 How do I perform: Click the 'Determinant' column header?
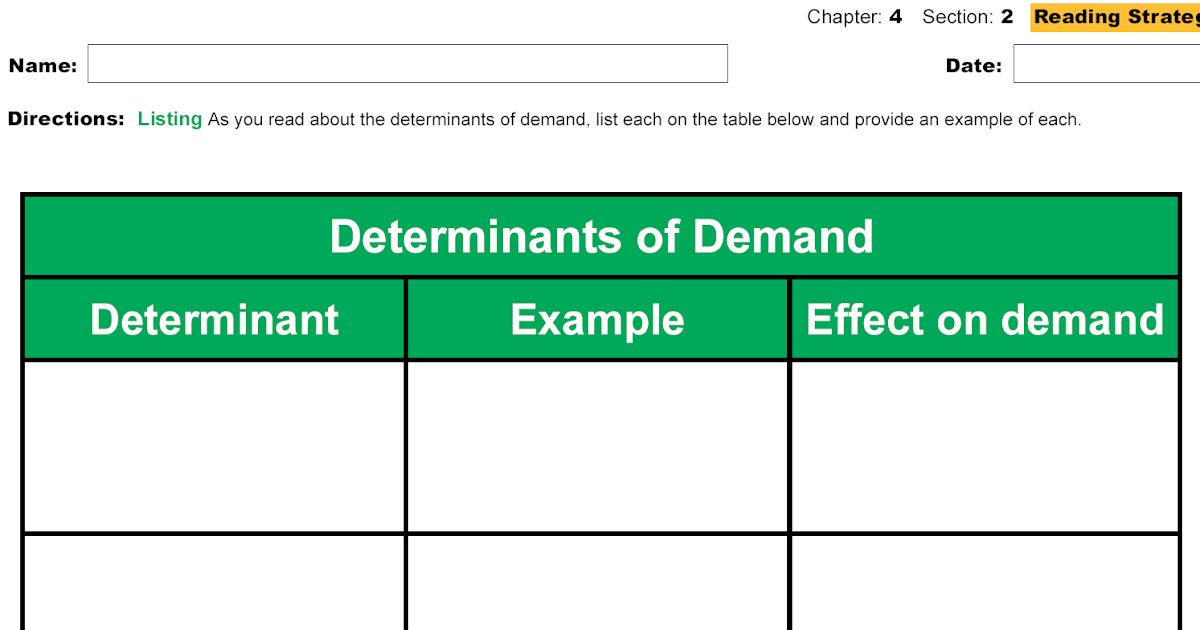point(214,320)
